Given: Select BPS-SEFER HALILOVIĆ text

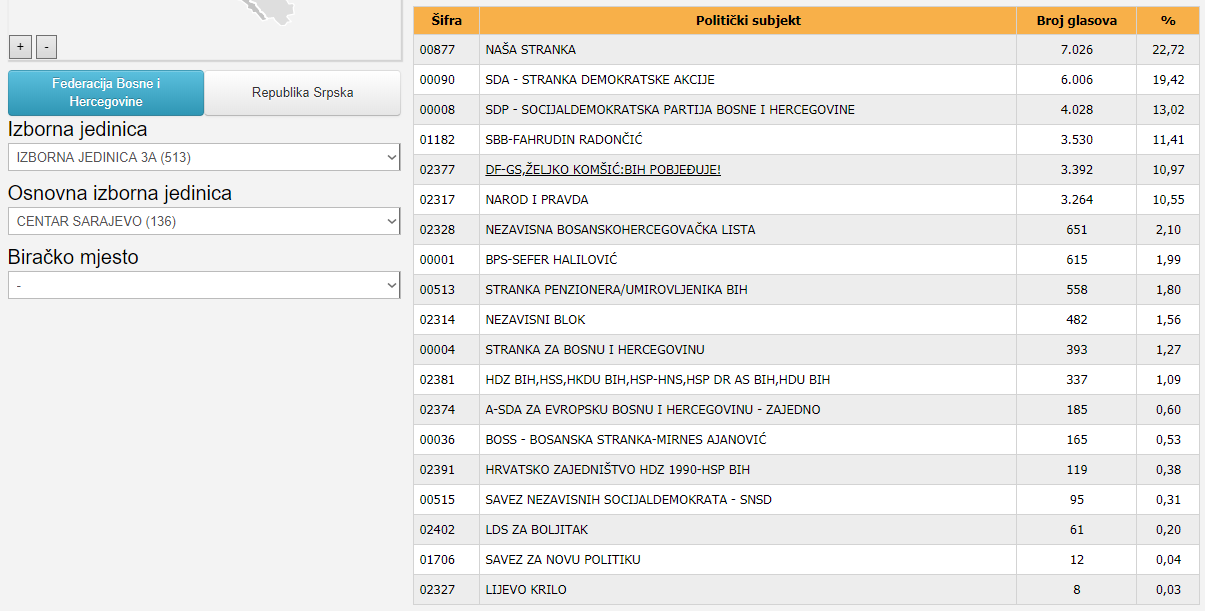Looking at the screenshot, I should pyautogui.click(x=551, y=260).
